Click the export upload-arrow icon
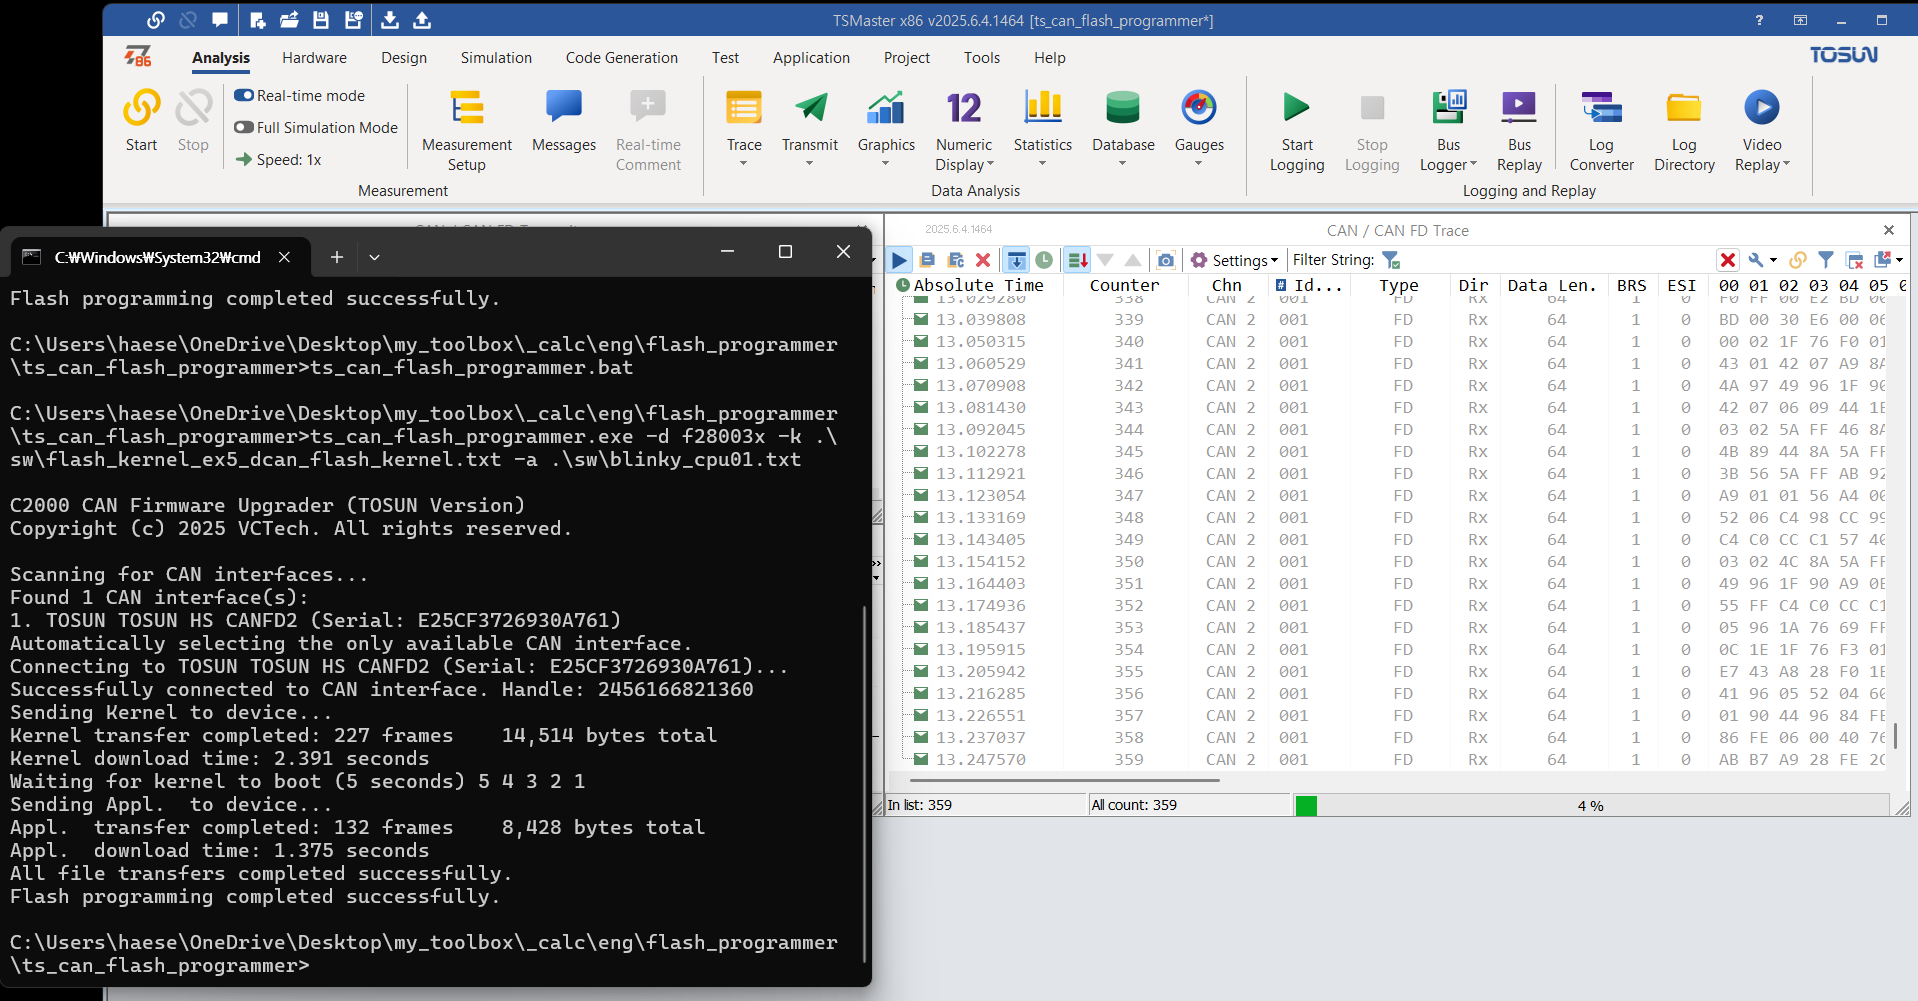 [422, 20]
